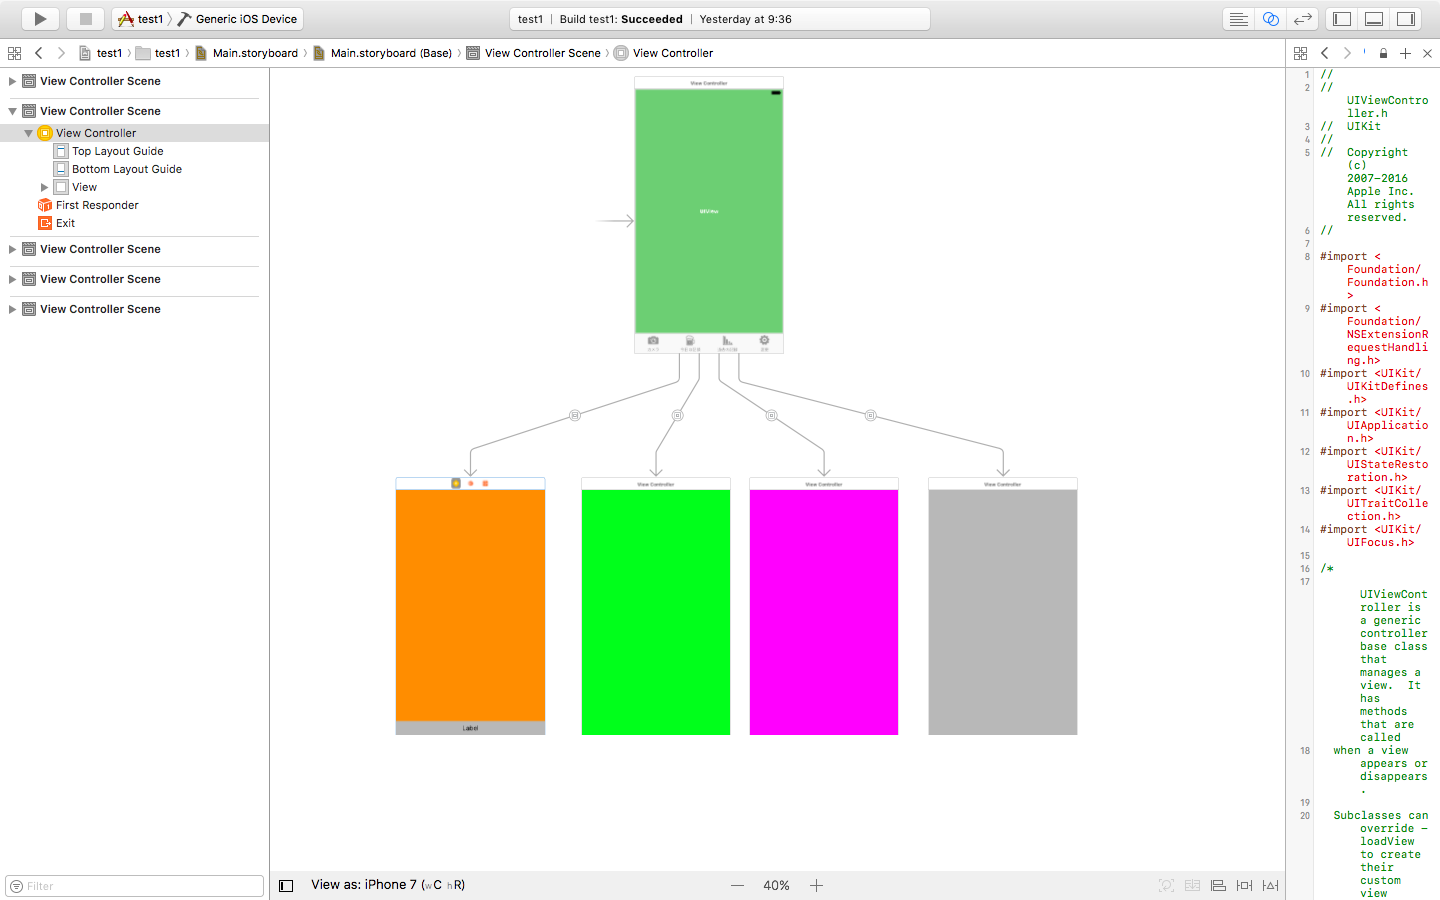
Task: Collapse the View Controller disclosure triangle
Action: (x=28, y=133)
